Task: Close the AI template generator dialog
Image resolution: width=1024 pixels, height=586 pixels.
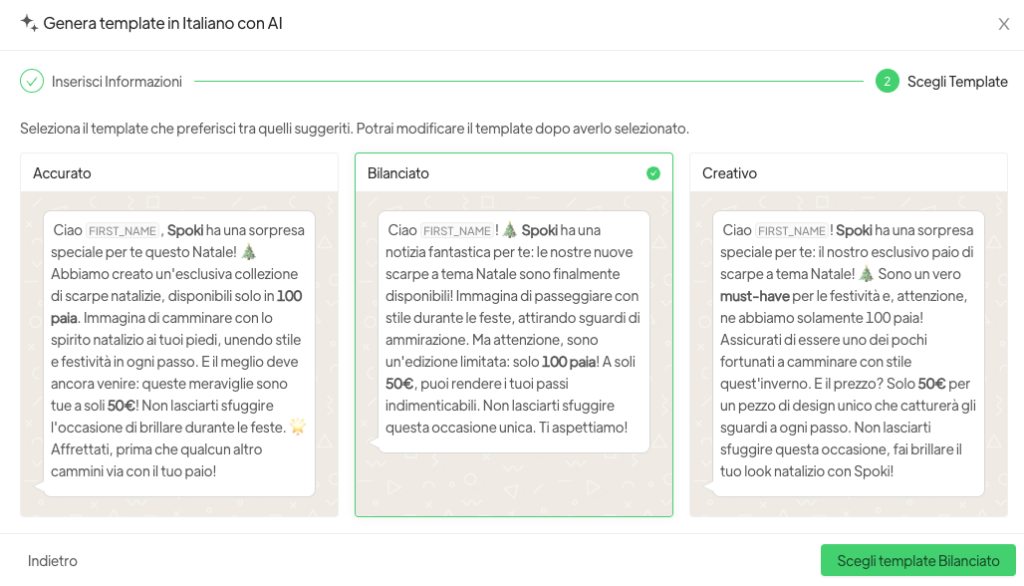Action: (x=1004, y=24)
